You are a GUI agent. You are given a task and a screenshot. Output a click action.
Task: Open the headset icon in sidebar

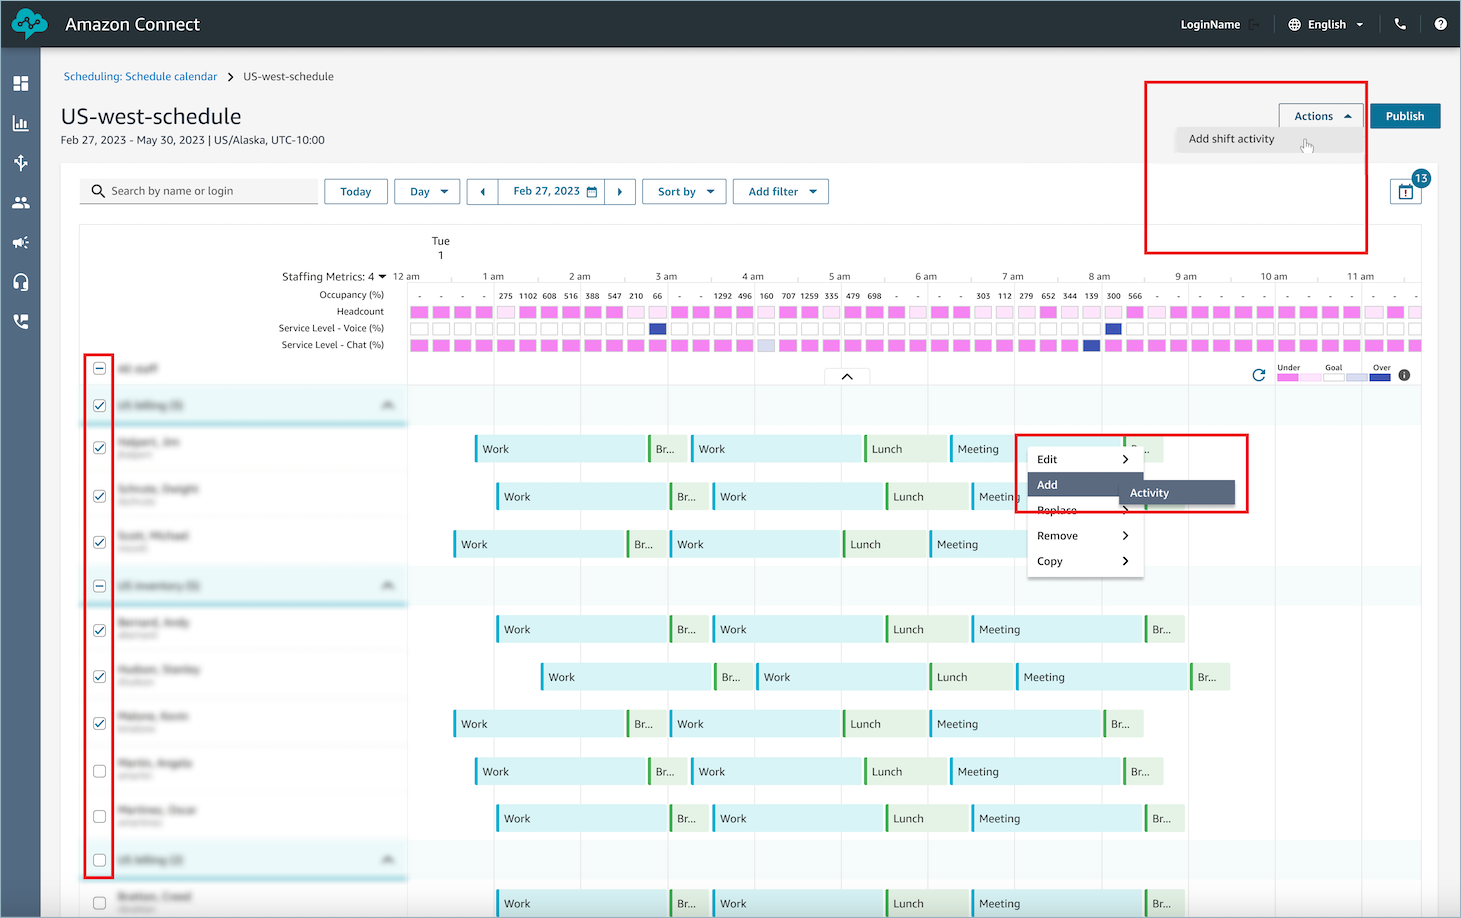coord(20,282)
